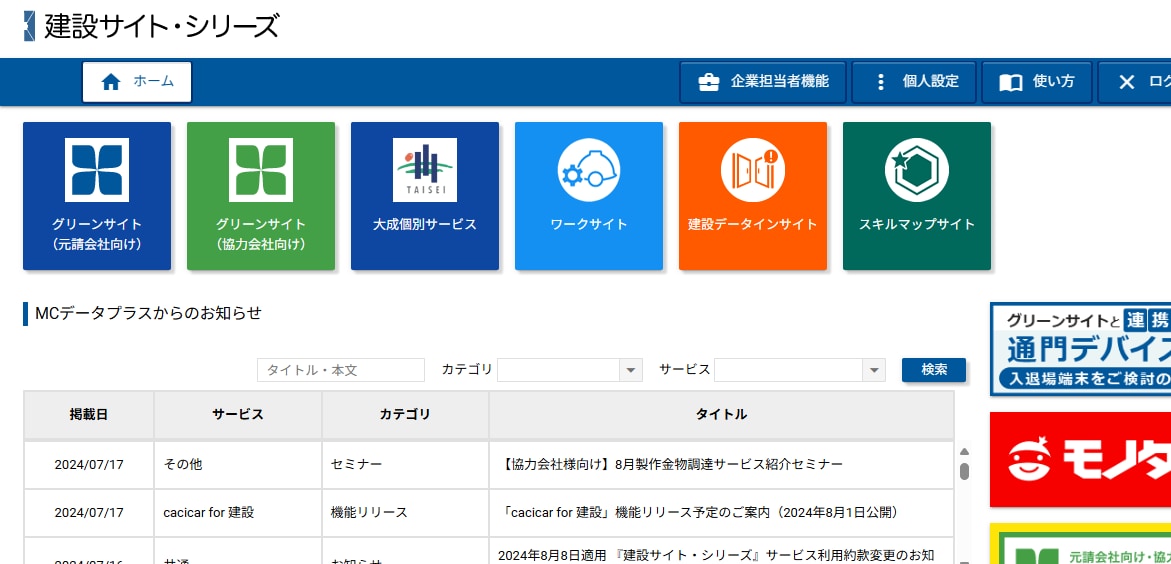Viewport: 1171px width, 564px height.
Task: Click the home icon in ホーム button
Action: (111, 82)
